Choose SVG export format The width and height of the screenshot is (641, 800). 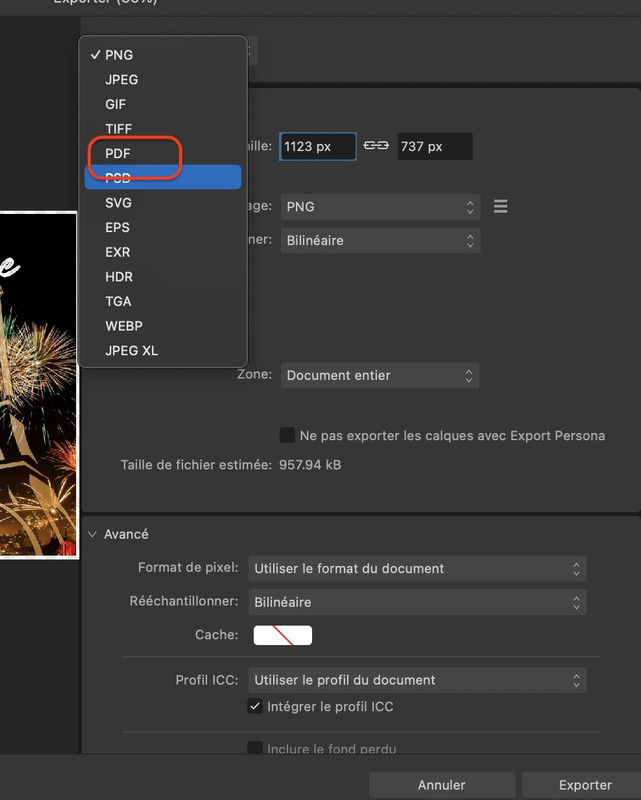click(x=163, y=203)
